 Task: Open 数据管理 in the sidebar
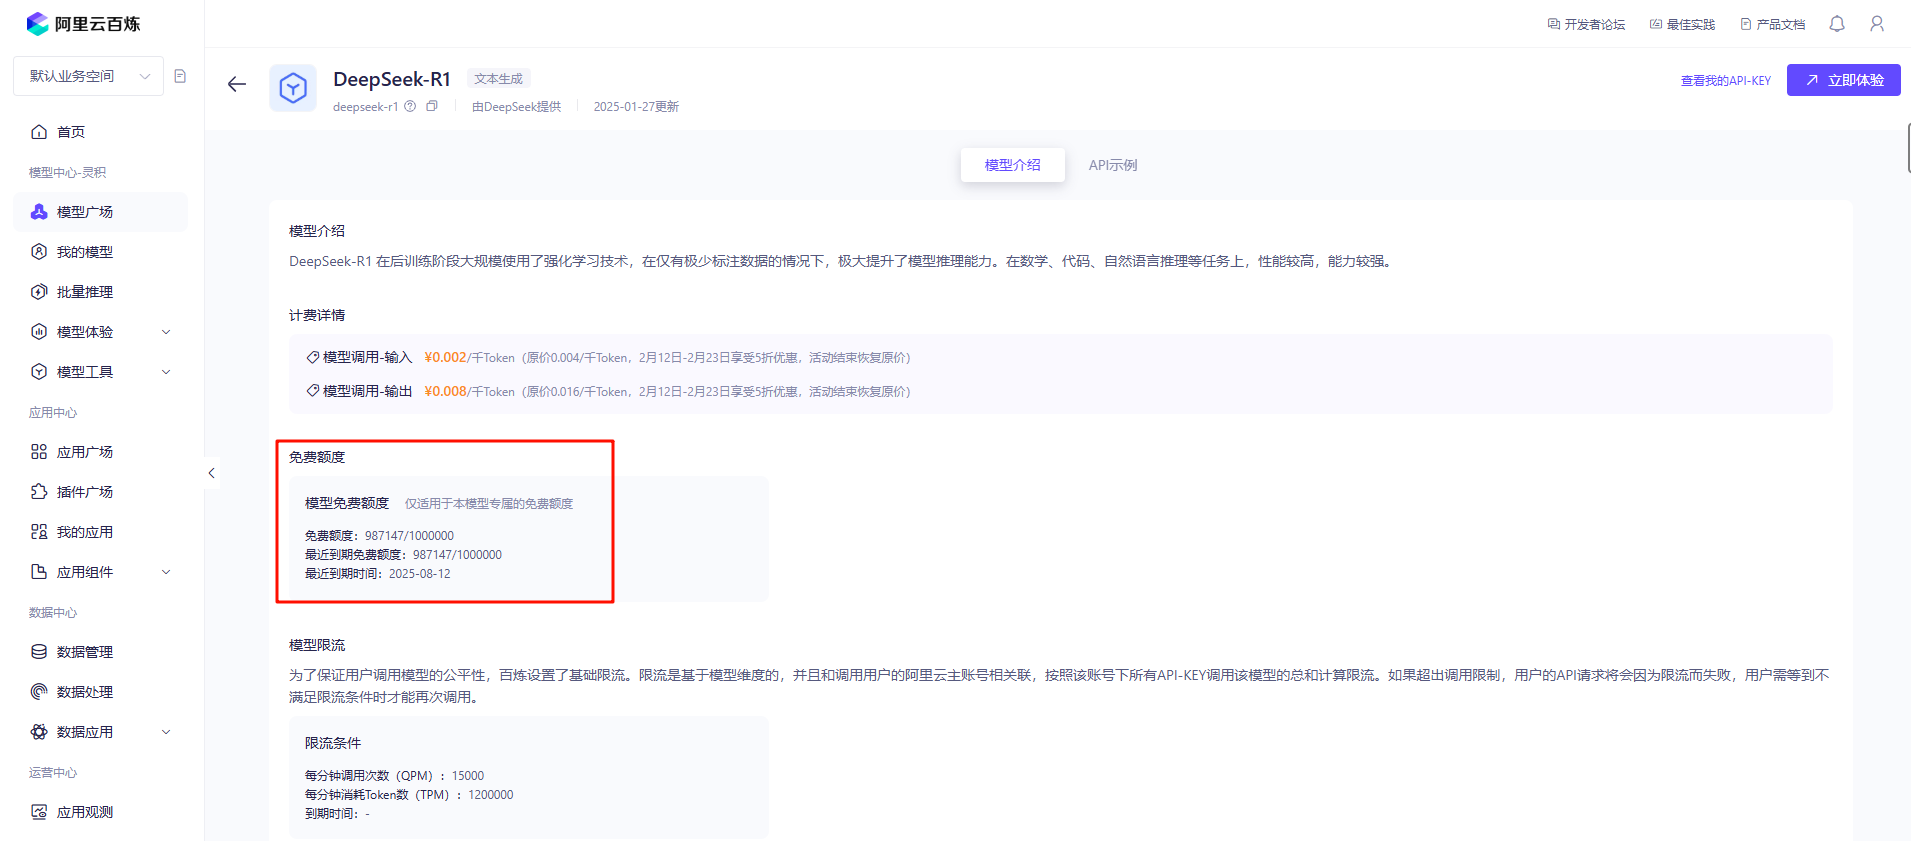[x=100, y=652]
